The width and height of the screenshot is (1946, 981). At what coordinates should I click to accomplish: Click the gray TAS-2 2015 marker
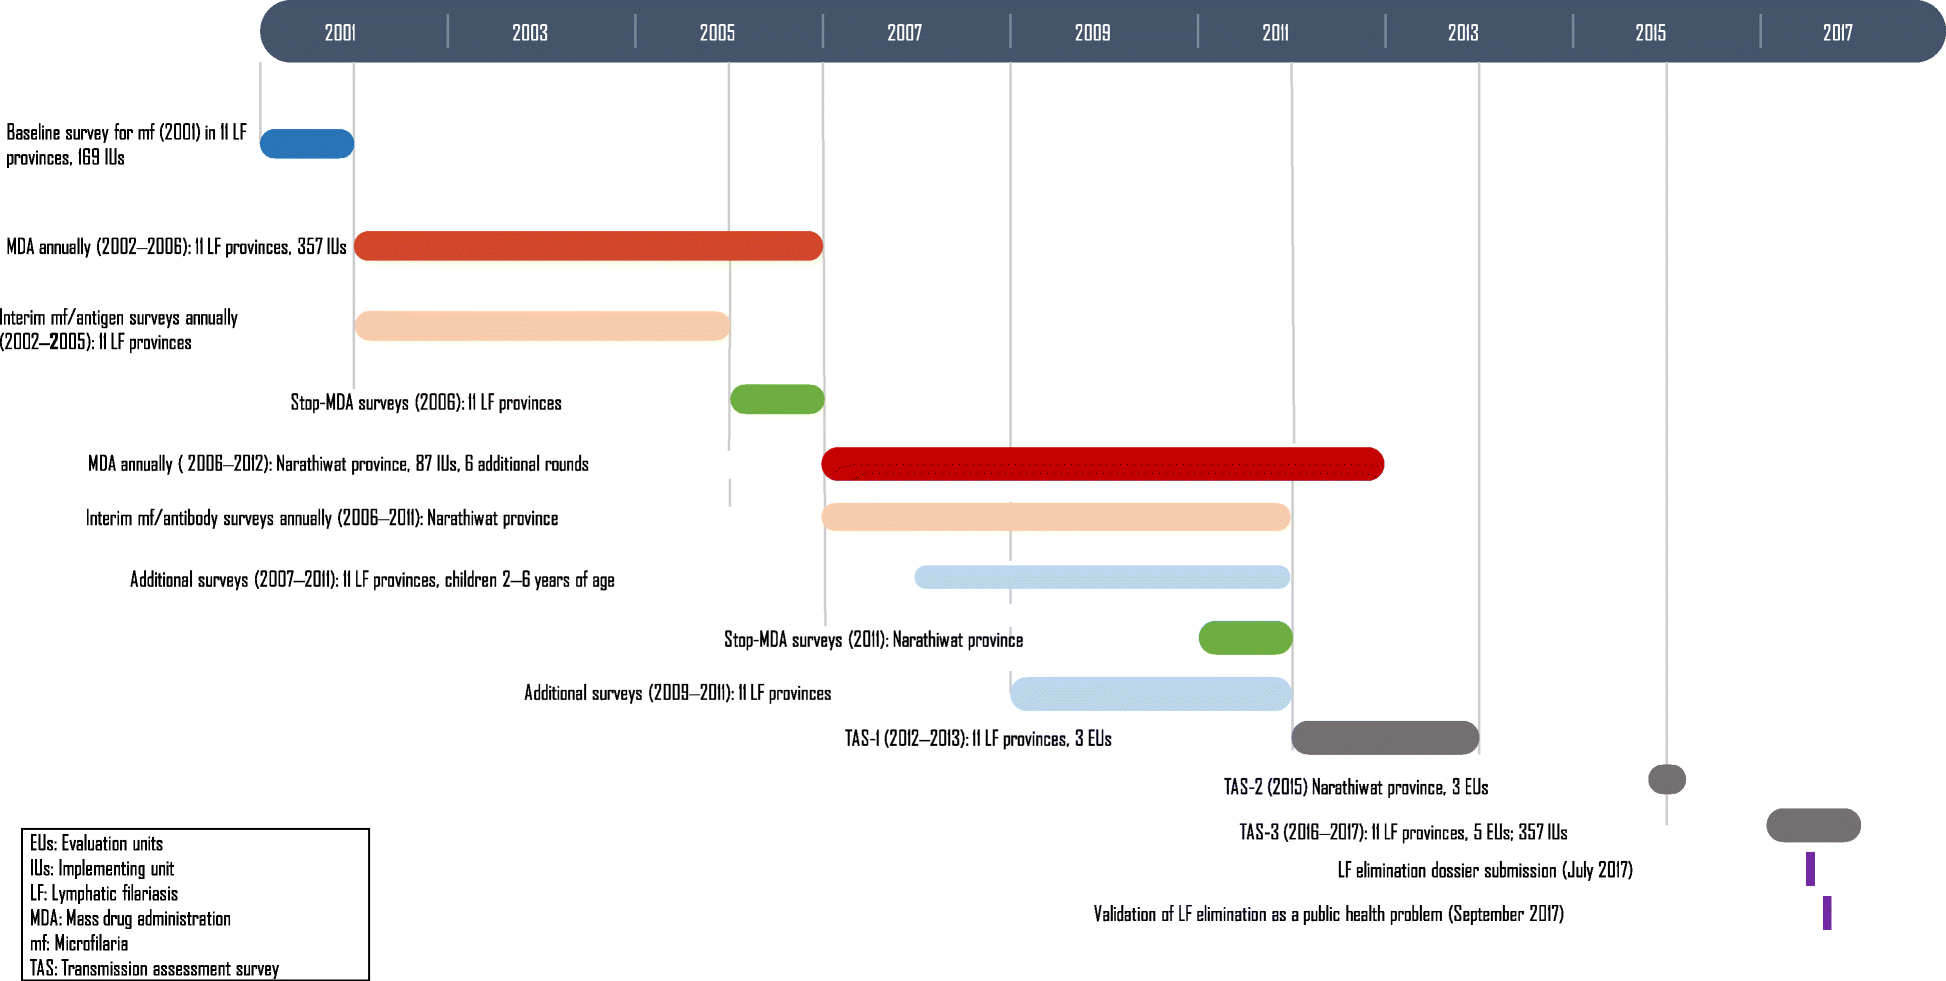1667,779
